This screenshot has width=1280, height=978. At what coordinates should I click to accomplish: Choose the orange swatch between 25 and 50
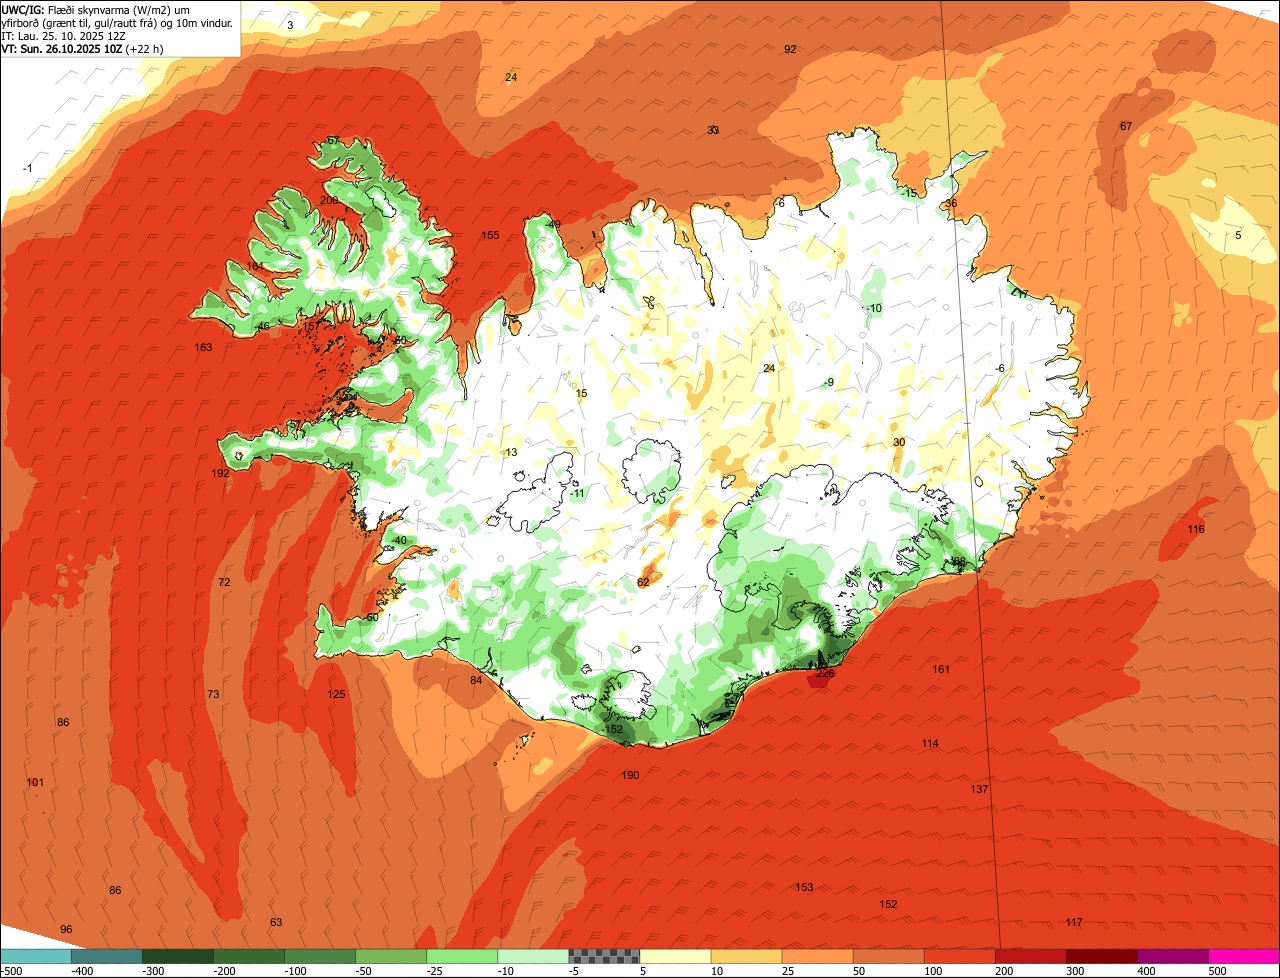coord(818,956)
